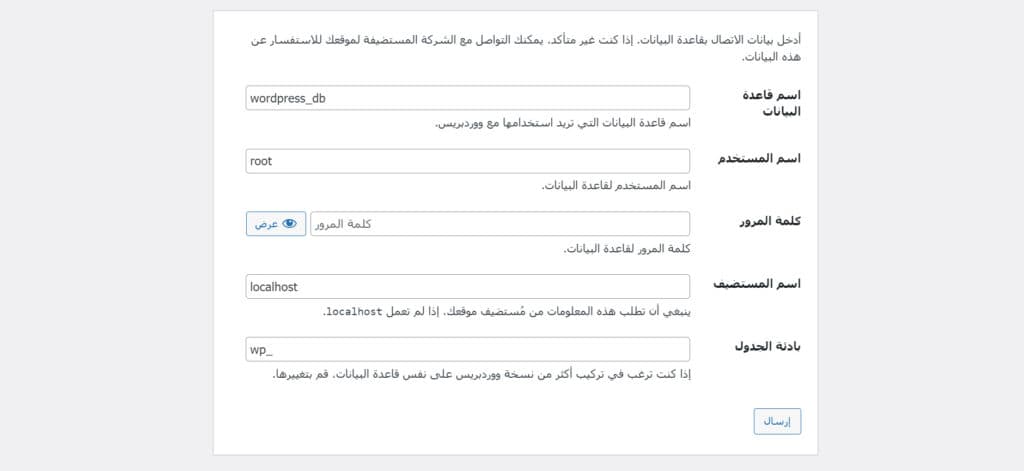Click the table prefix field containing wp_
Screen dimensions: 1024x471
coord(468,349)
